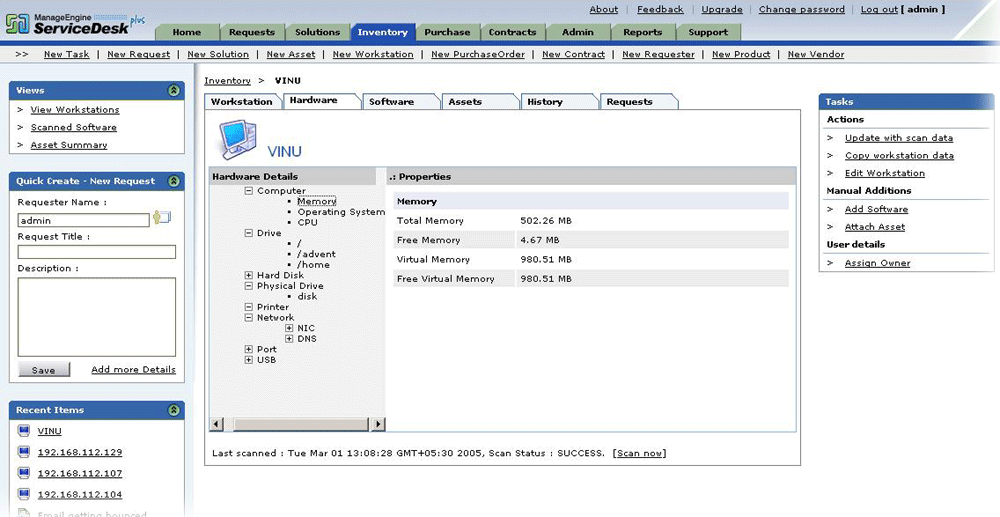Click the workstation icon next to VINU in Recent Items

pyautogui.click(x=24, y=431)
